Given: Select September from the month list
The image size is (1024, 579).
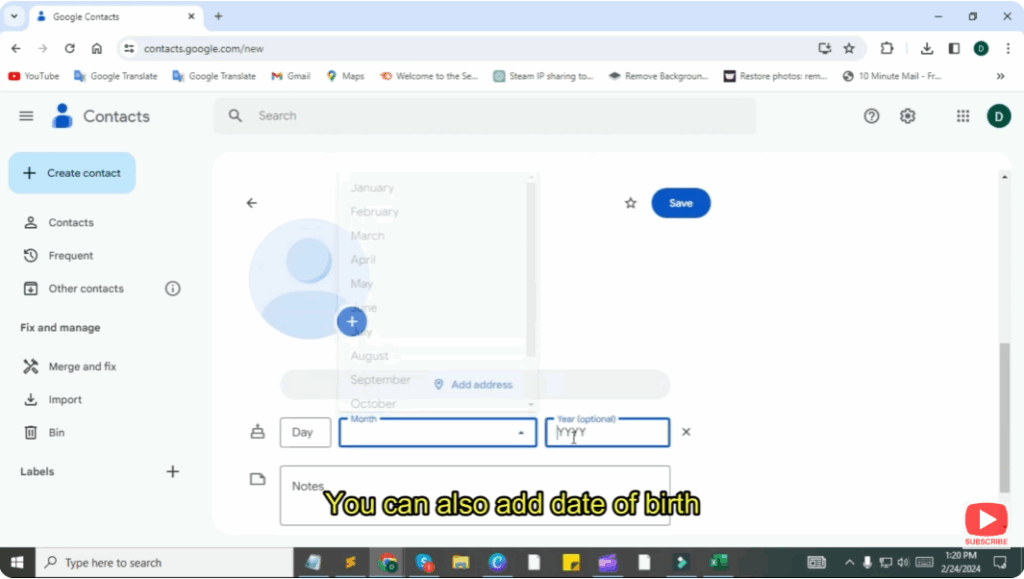Looking at the screenshot, I should click(x=380, y=379).
